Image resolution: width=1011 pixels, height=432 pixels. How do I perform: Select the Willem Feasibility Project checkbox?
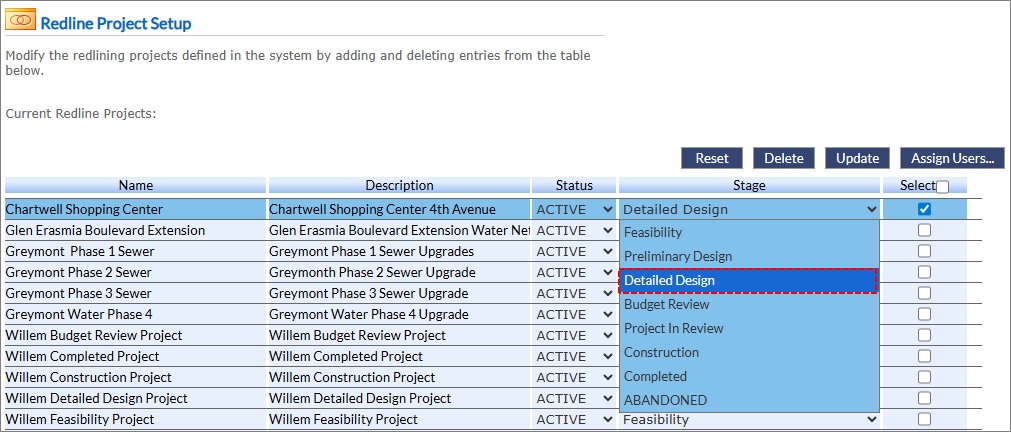pyautogui.click(x=924, y=419)
